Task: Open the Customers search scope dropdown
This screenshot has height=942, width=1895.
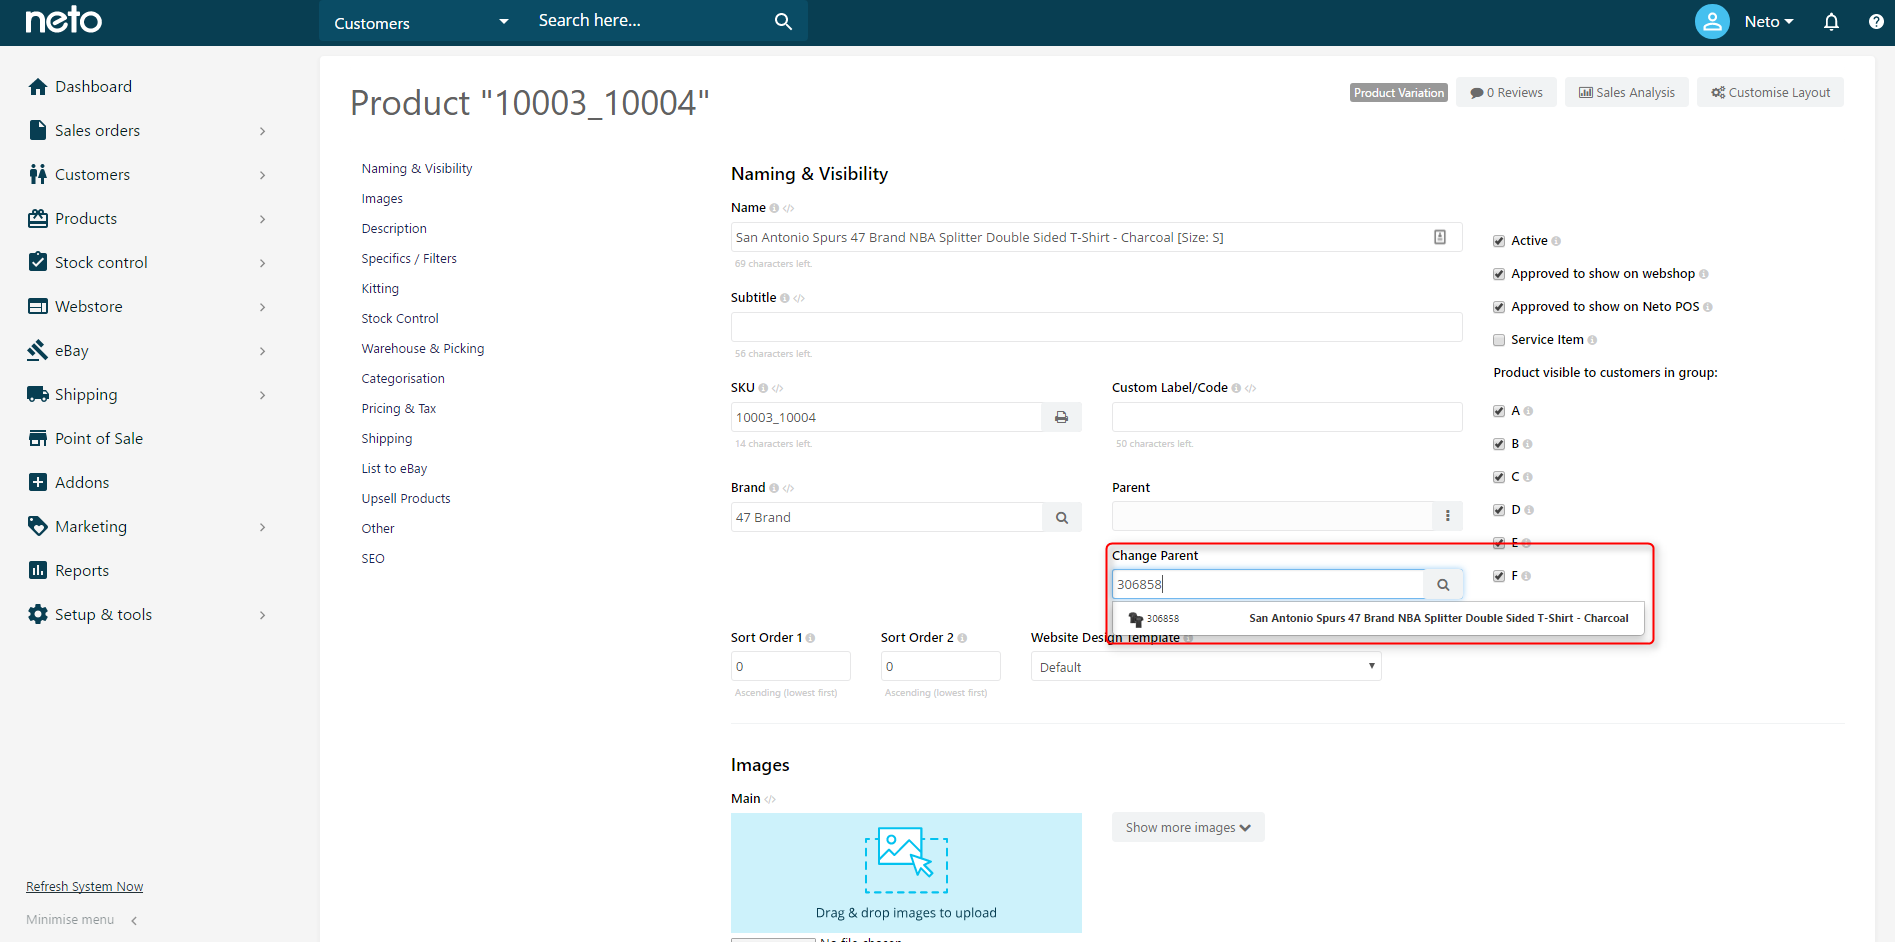Action: (x=421, y=22)
